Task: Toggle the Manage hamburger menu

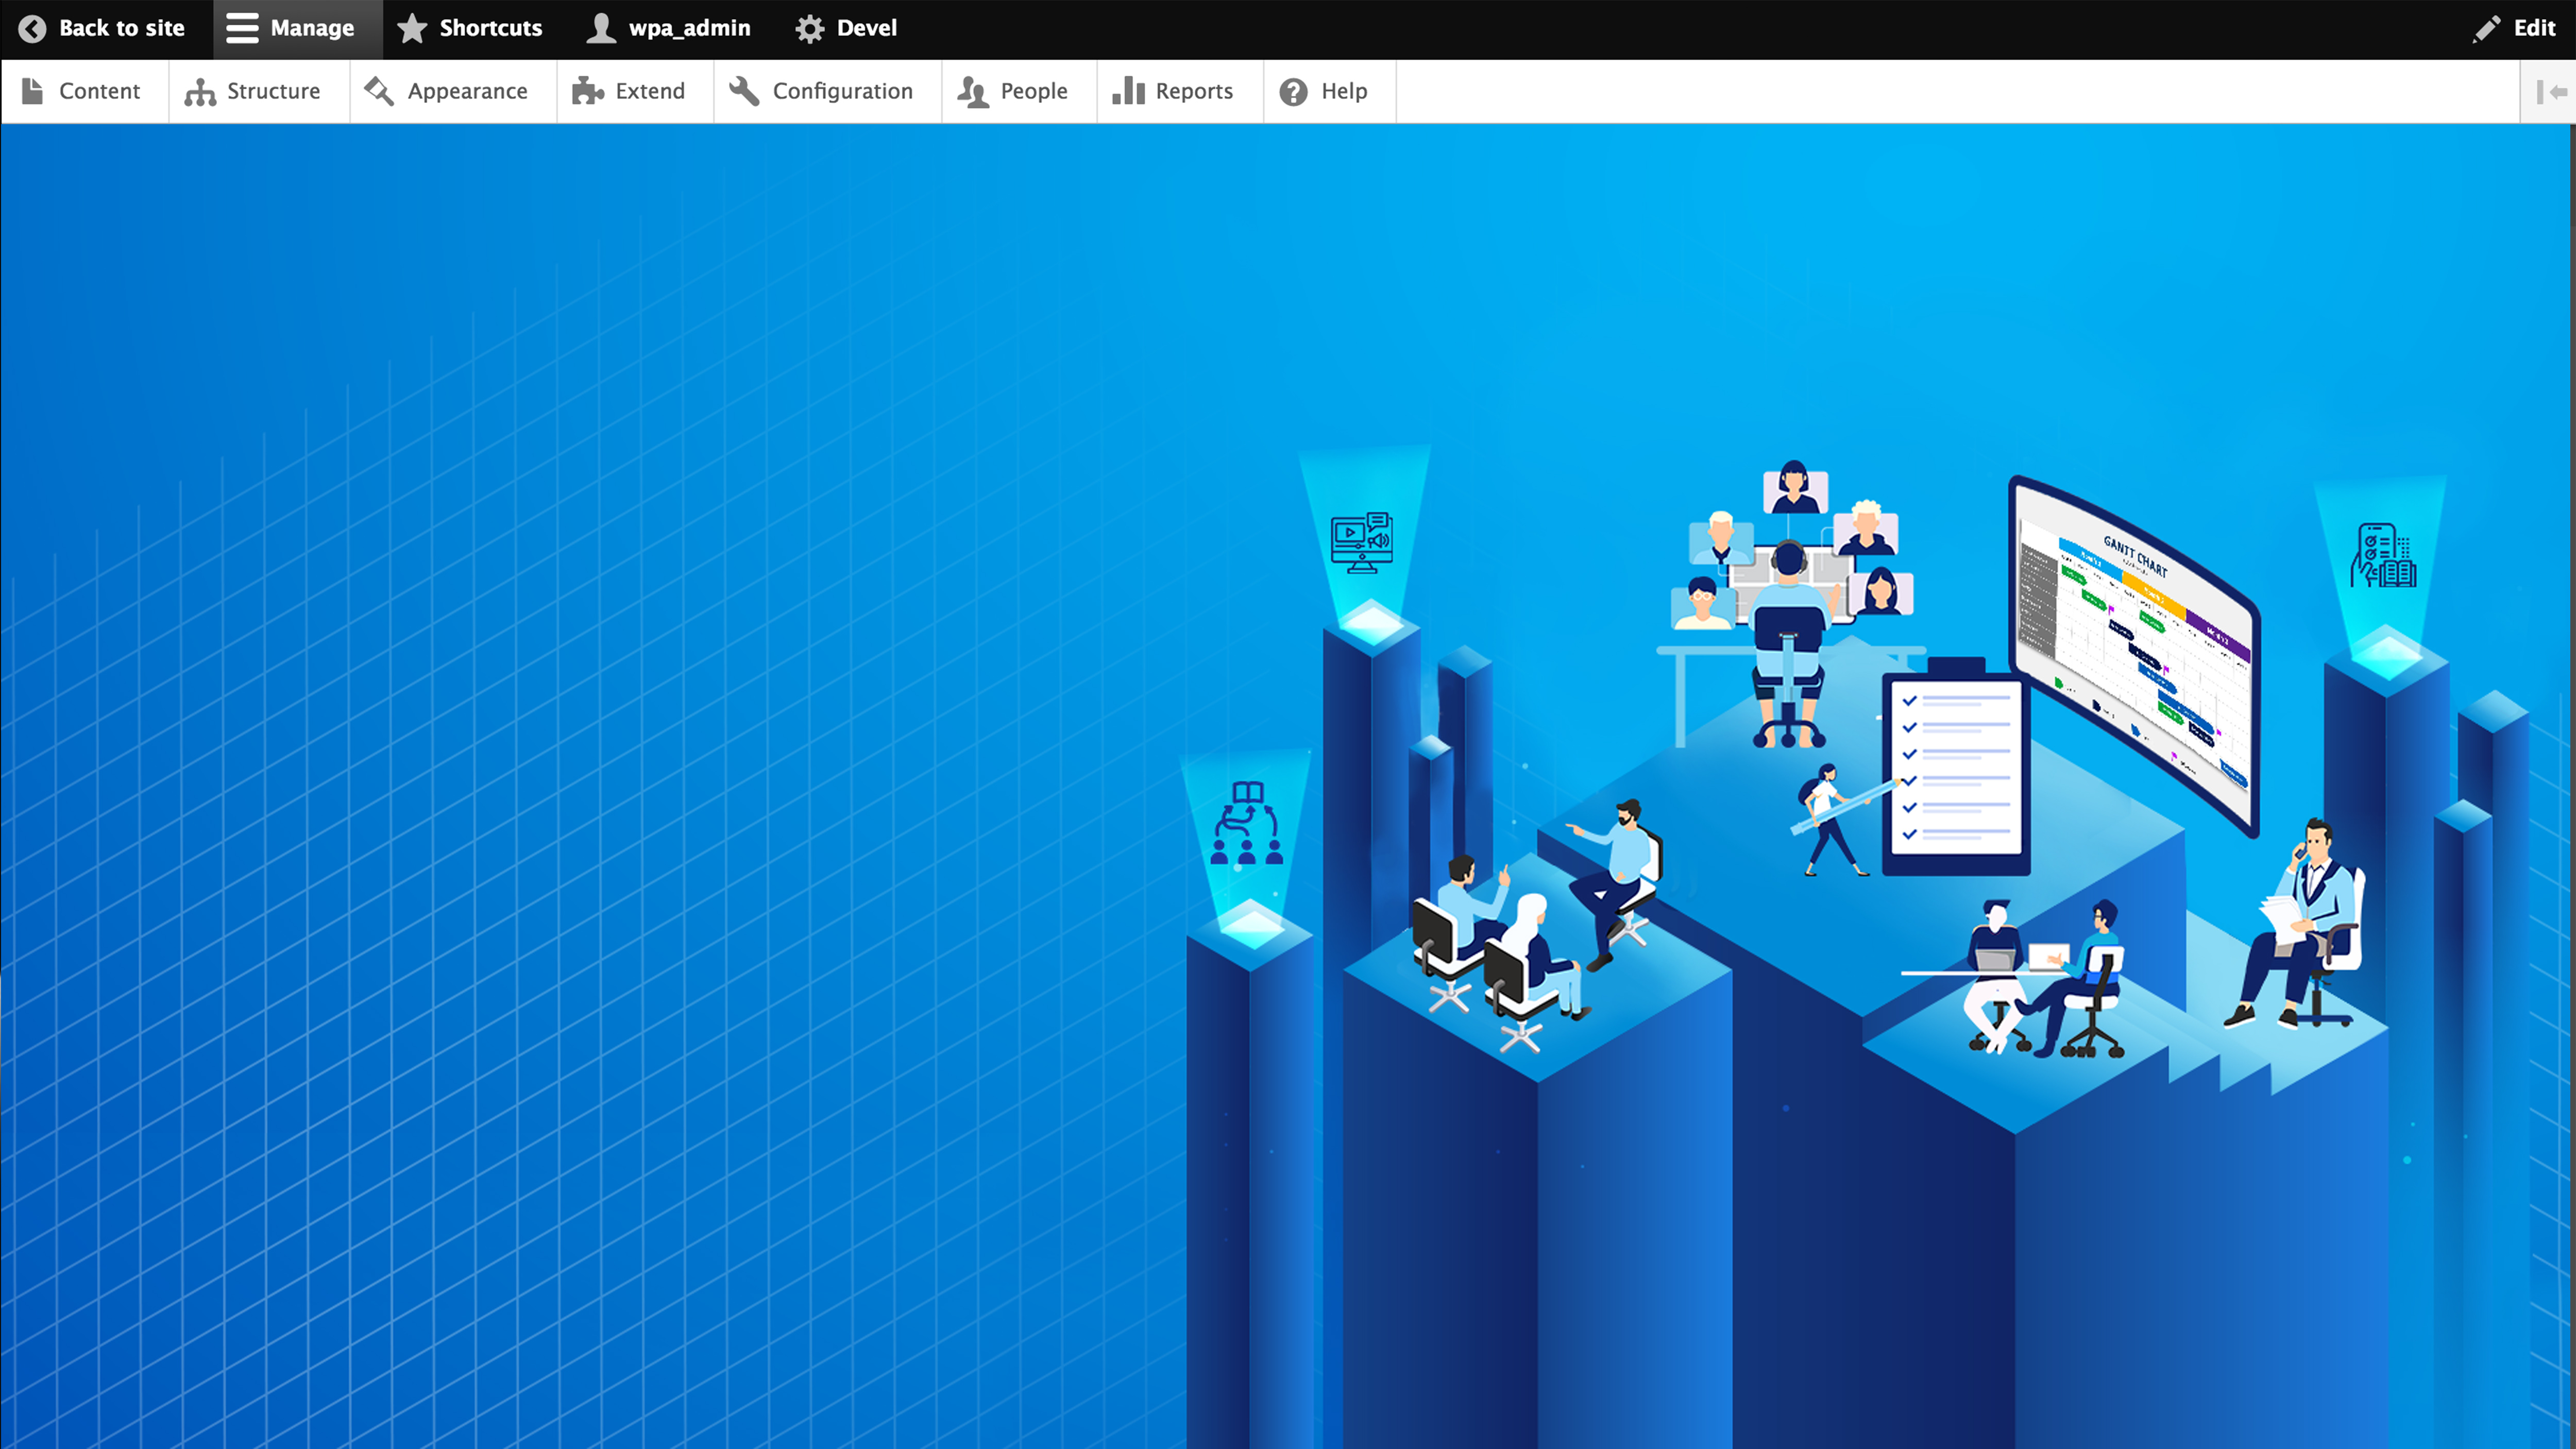Action: (x=242, y=28)
